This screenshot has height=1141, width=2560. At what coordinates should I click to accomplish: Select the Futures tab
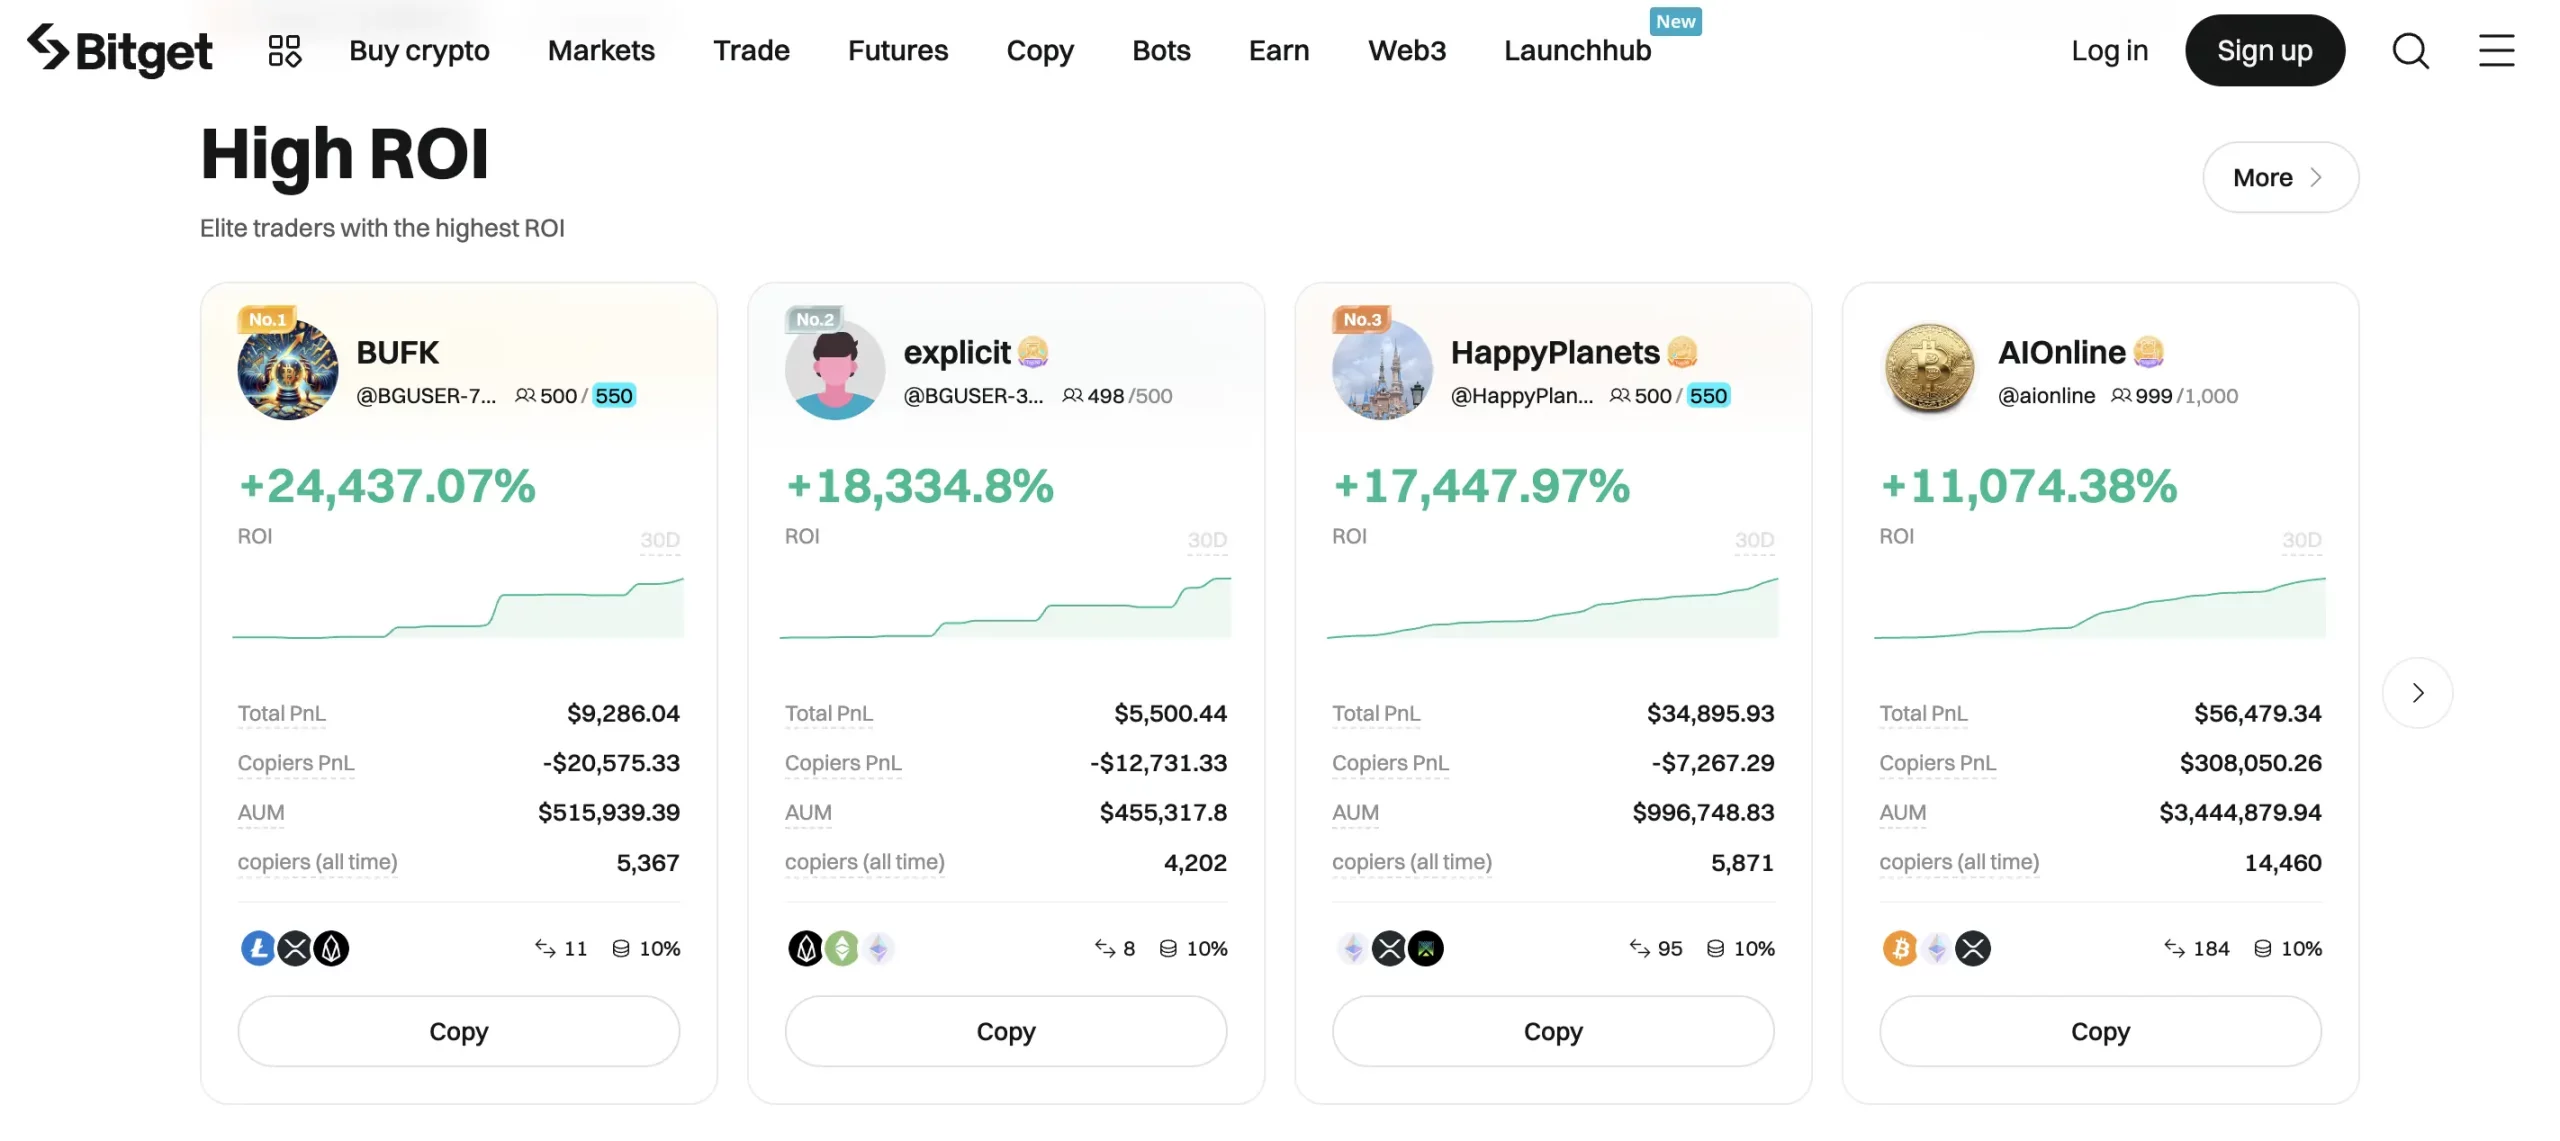(x=898, y=49)
